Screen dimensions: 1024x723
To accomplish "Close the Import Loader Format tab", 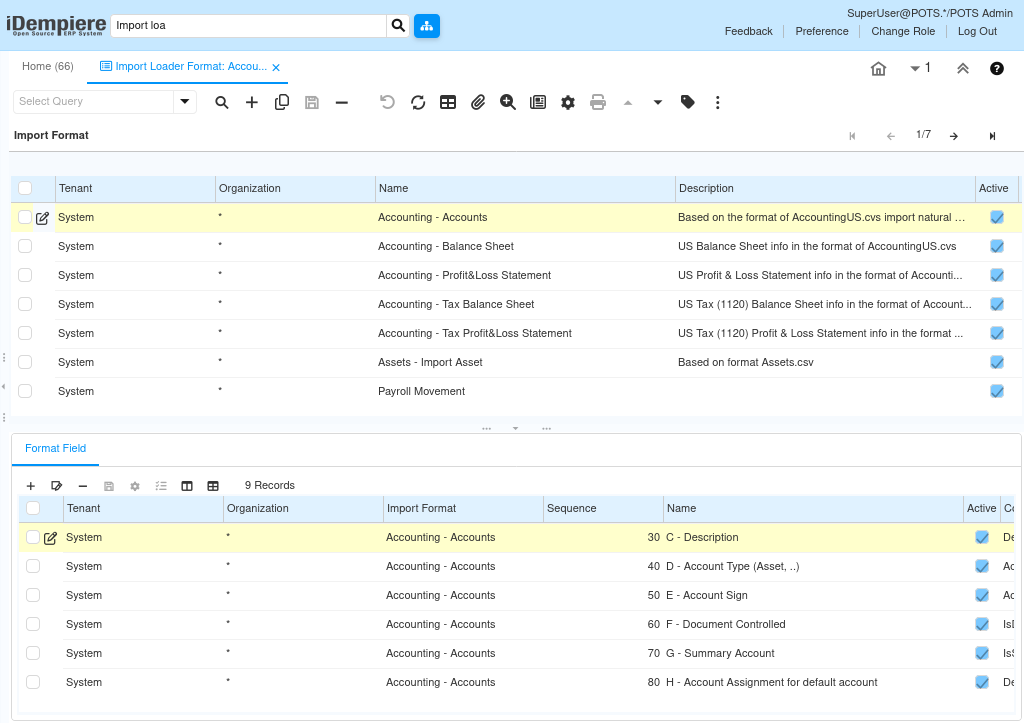I will pyautogui.click(x=276, y=67).
